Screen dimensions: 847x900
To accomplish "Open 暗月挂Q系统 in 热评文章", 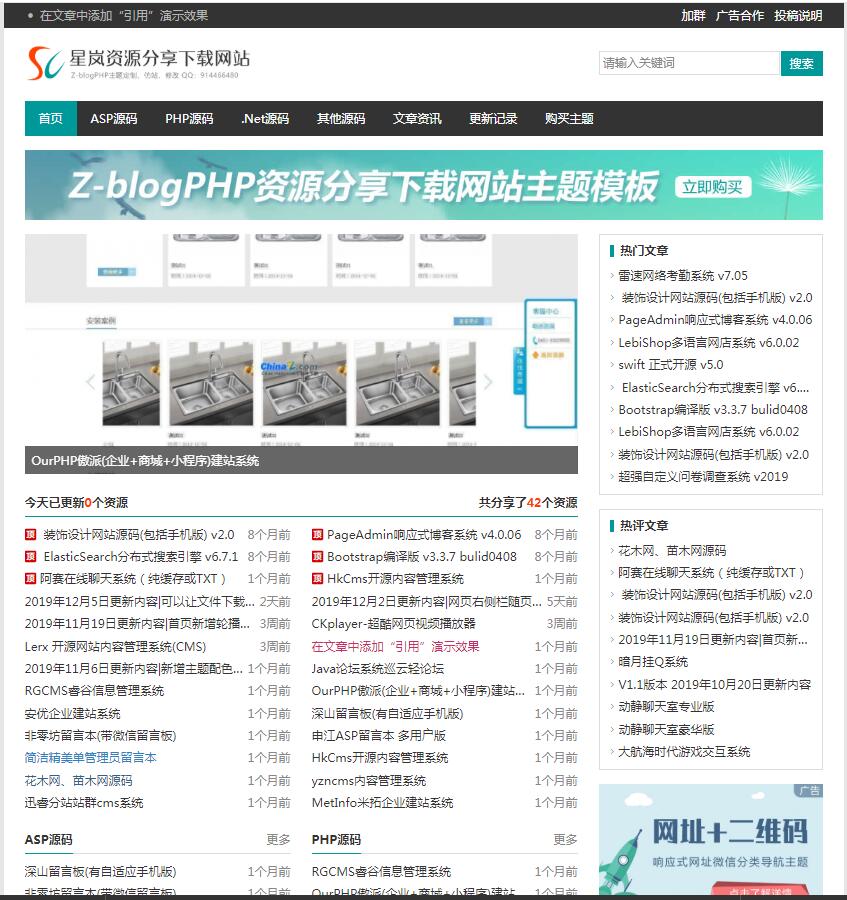I will 653,662.
